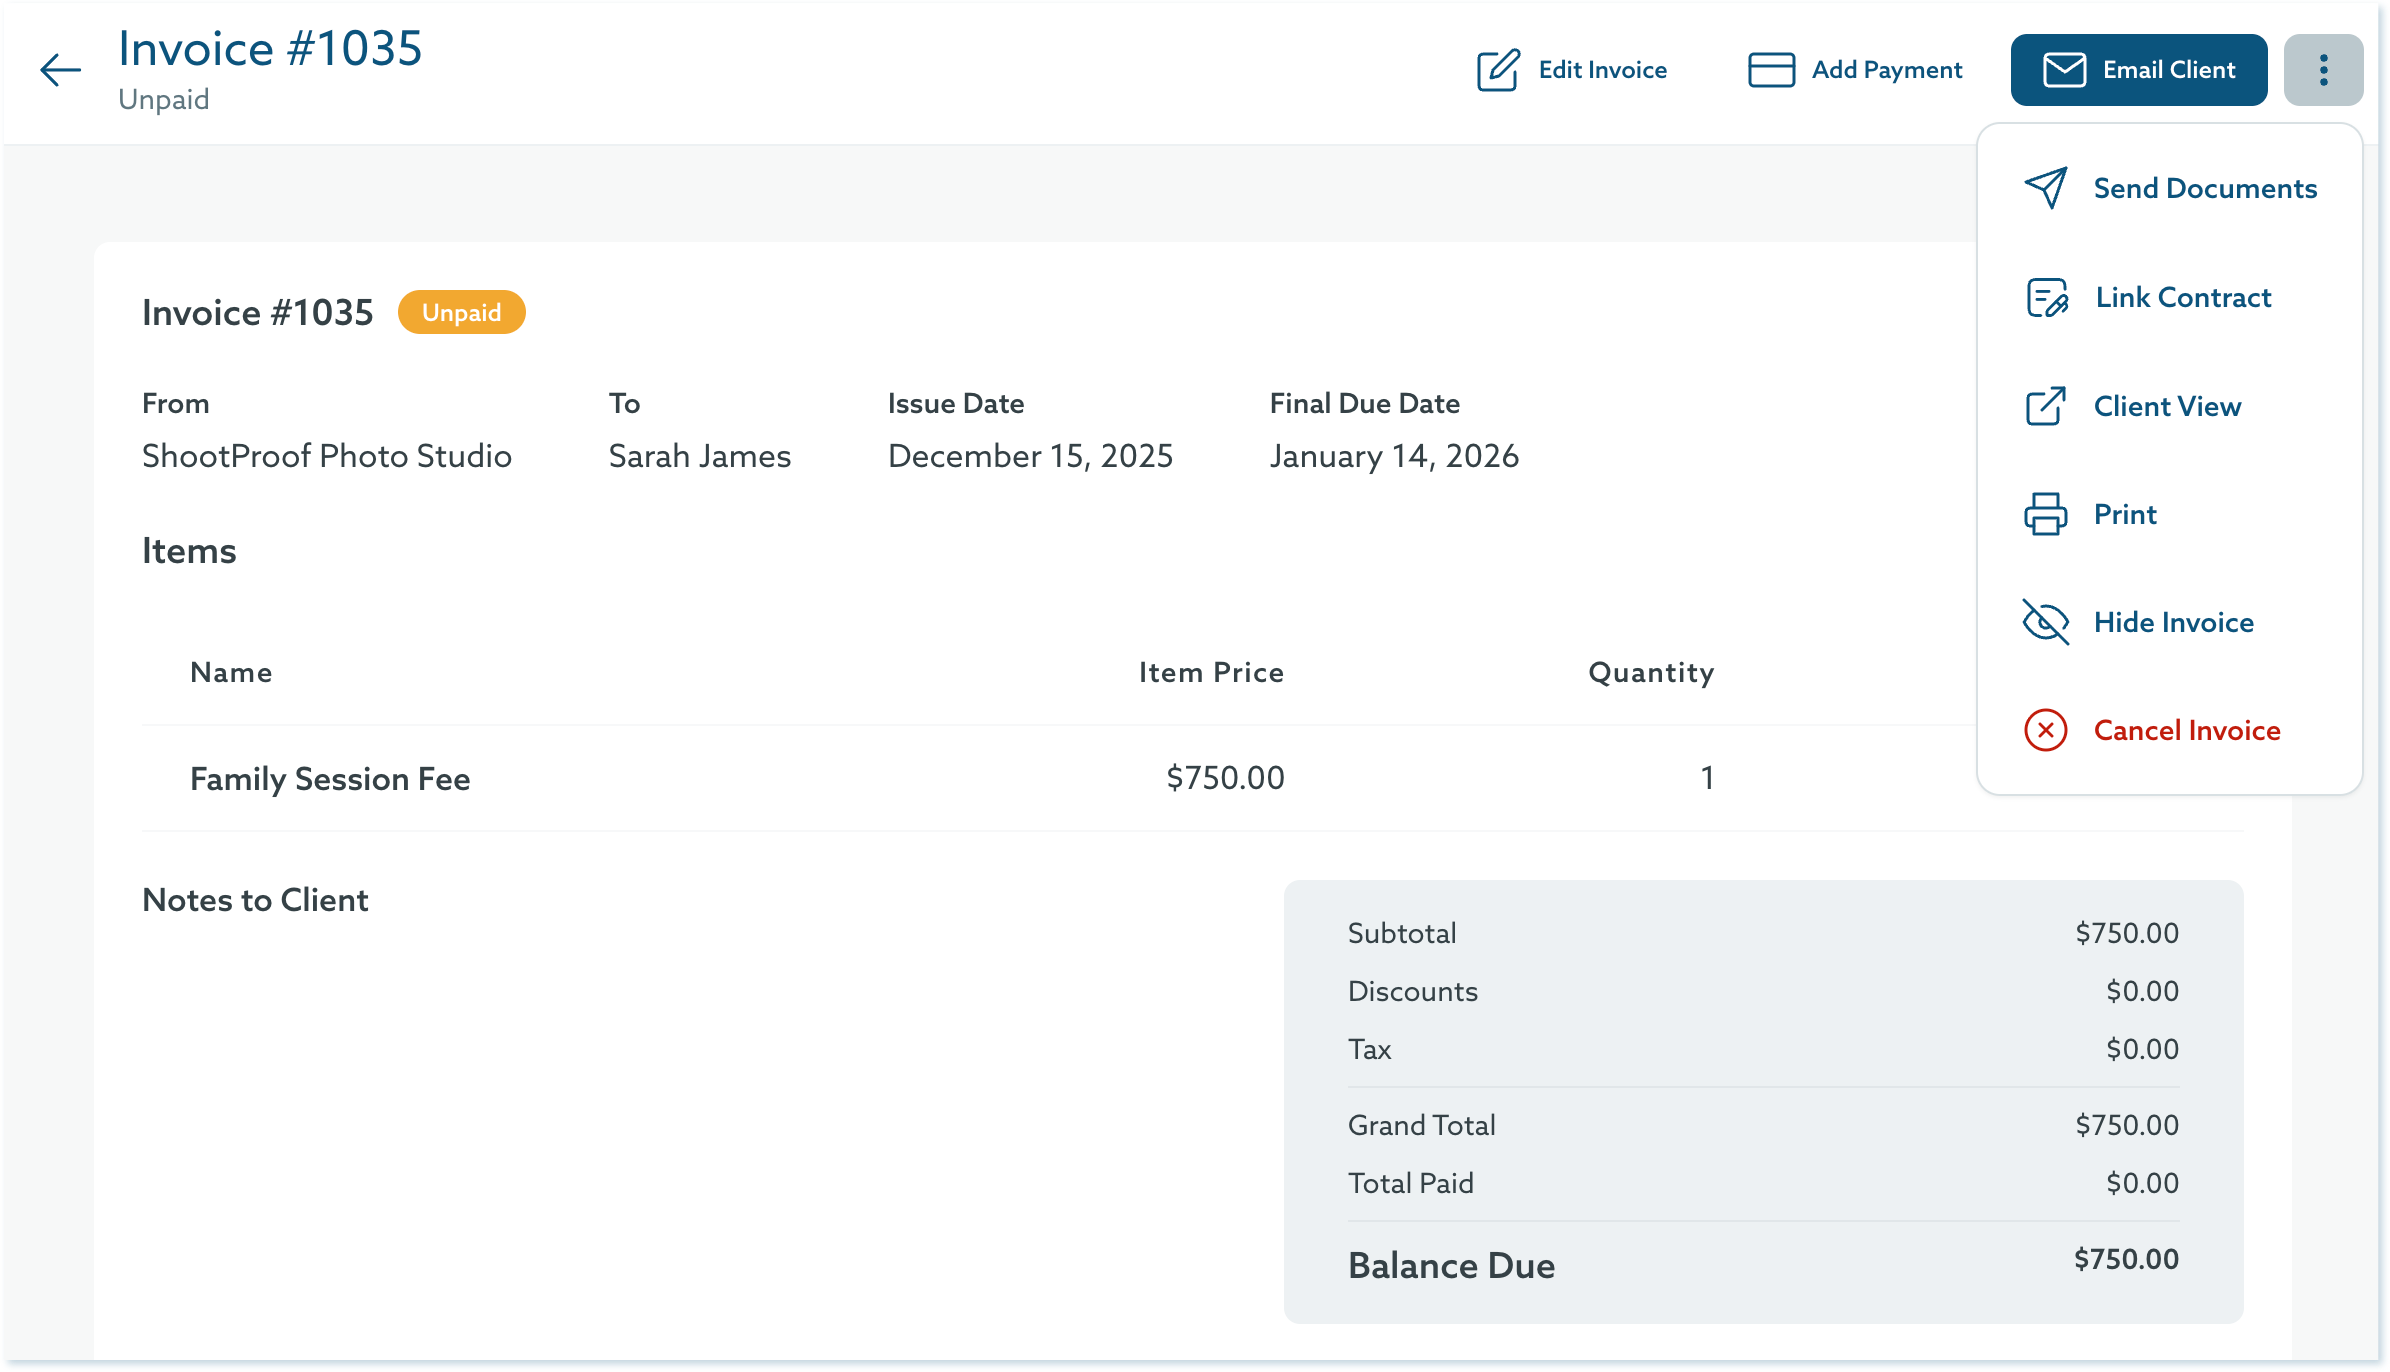Click the Send Documents paper plane icon
This screenshot has height=1372, width=2390.
[2046, 188]
